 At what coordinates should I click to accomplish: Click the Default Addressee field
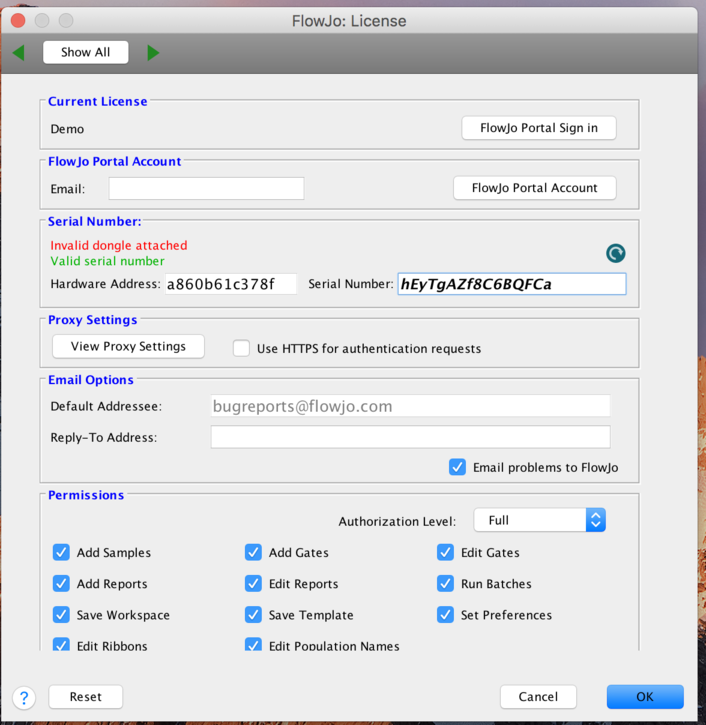click(x=411, y=406)
